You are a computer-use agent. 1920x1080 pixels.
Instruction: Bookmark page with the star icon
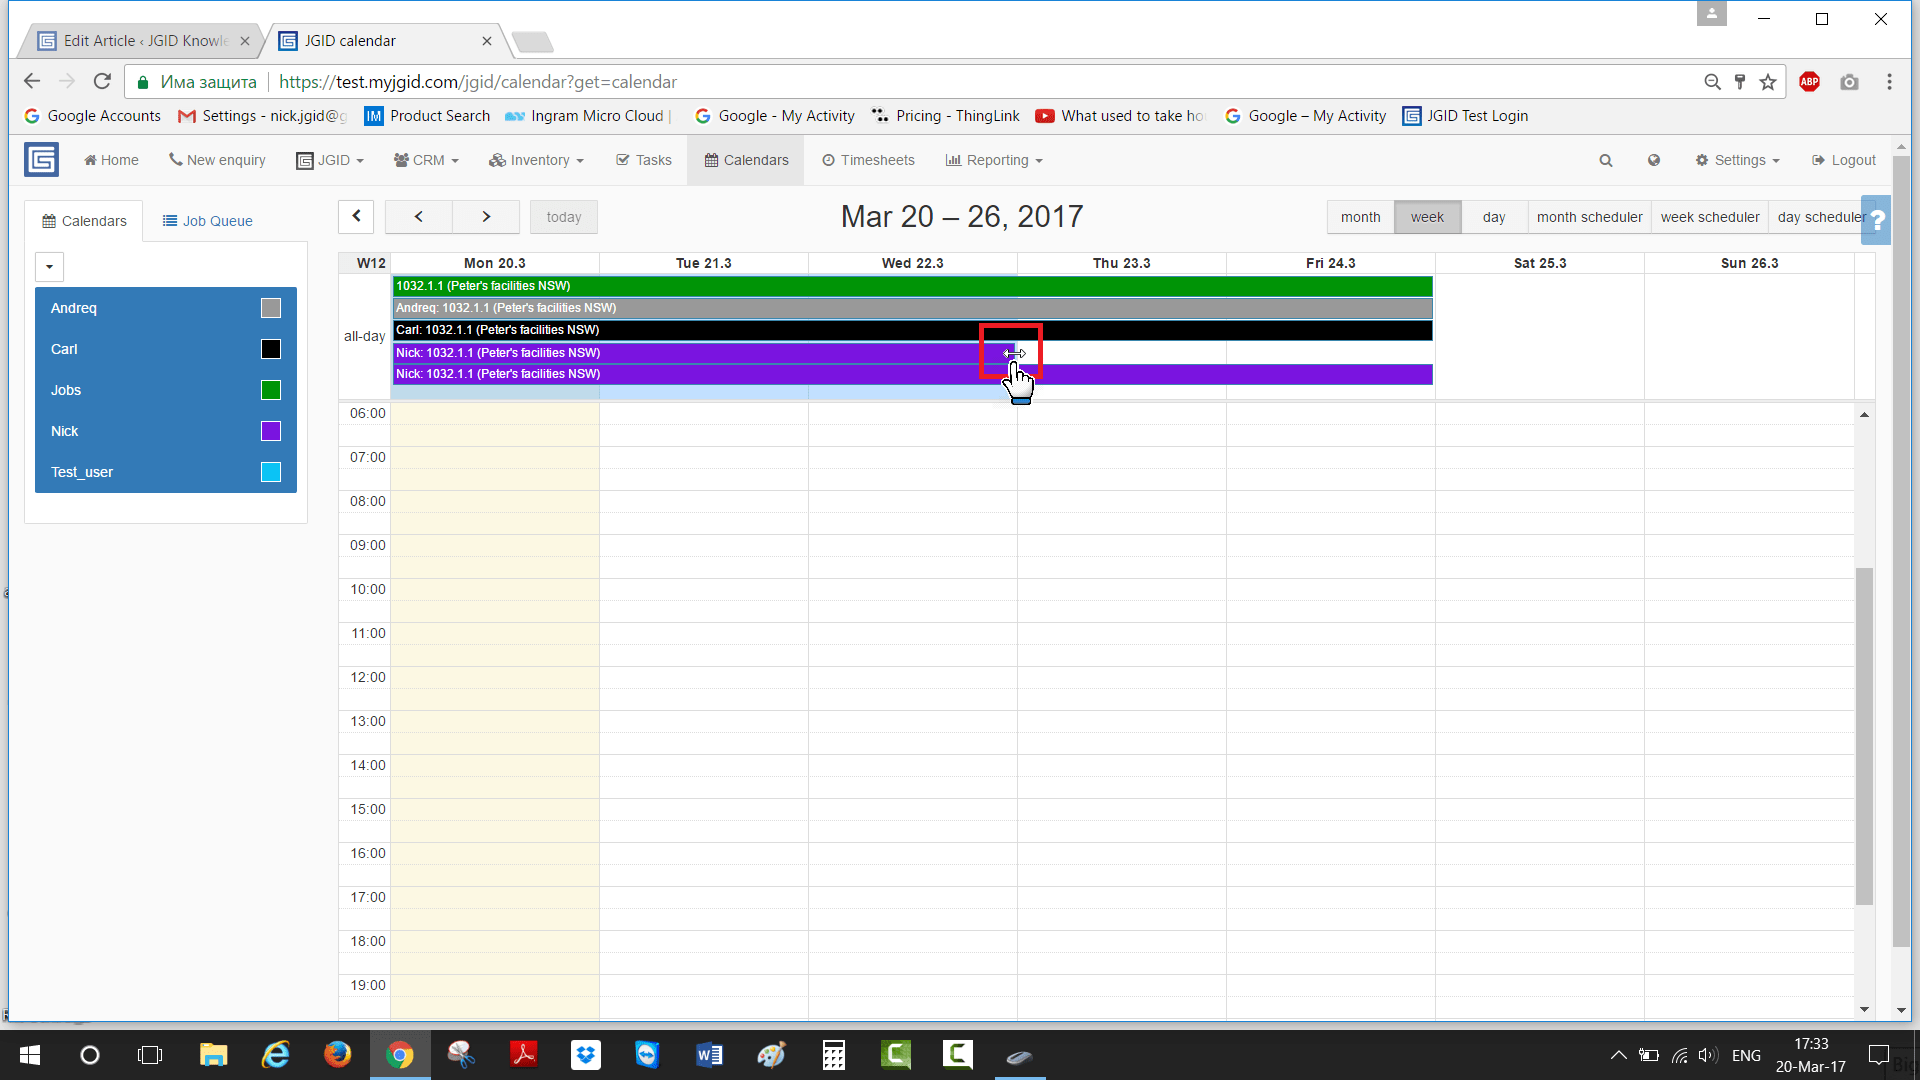click(1768, 82)
